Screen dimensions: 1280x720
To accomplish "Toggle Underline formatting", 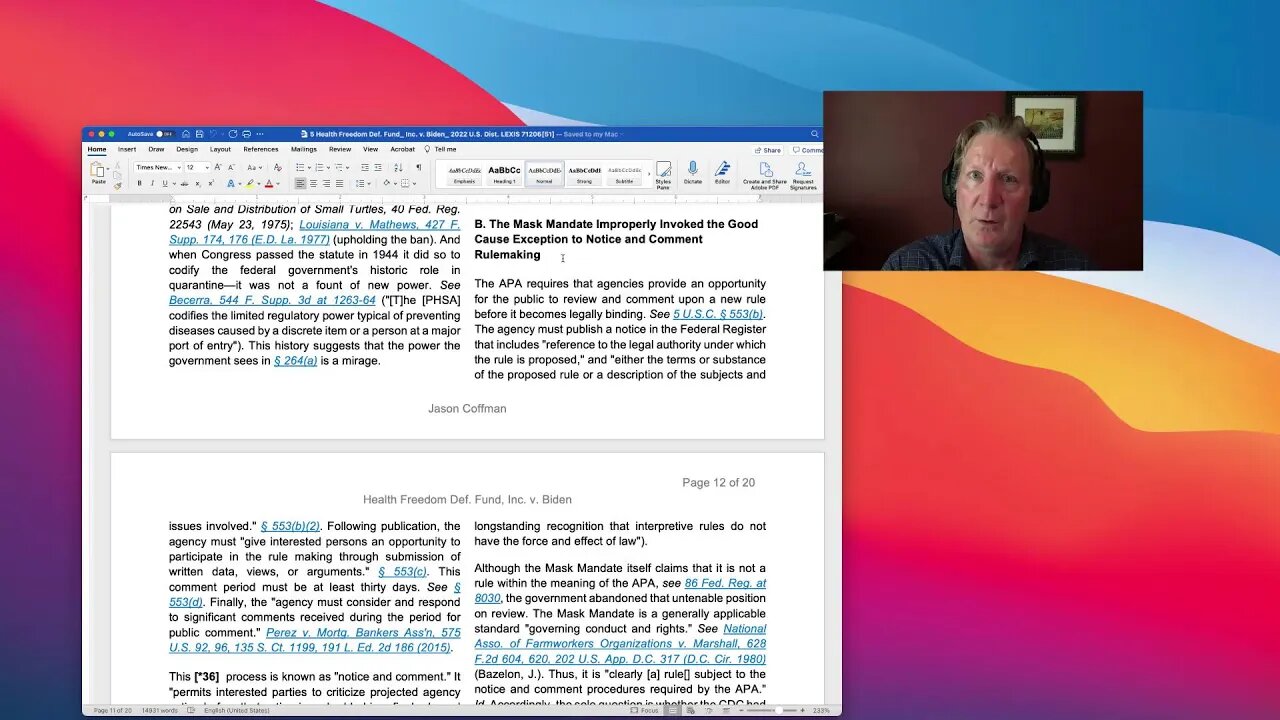I will coord(165,184).
